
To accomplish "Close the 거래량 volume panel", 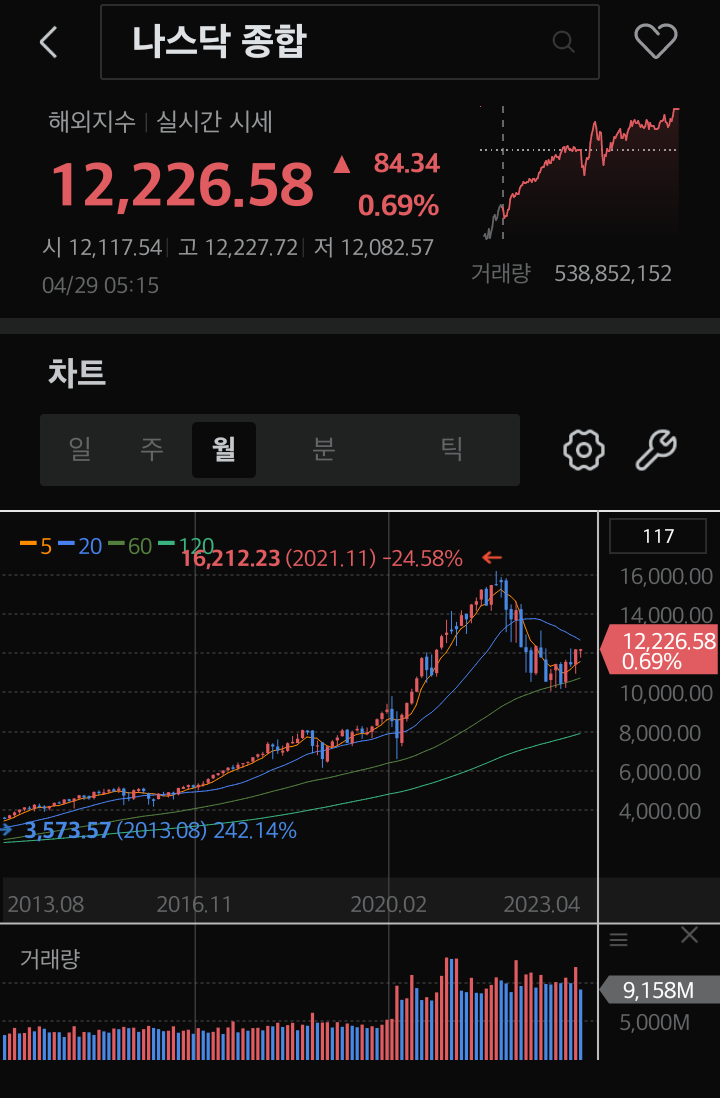I will pos(690,935).
